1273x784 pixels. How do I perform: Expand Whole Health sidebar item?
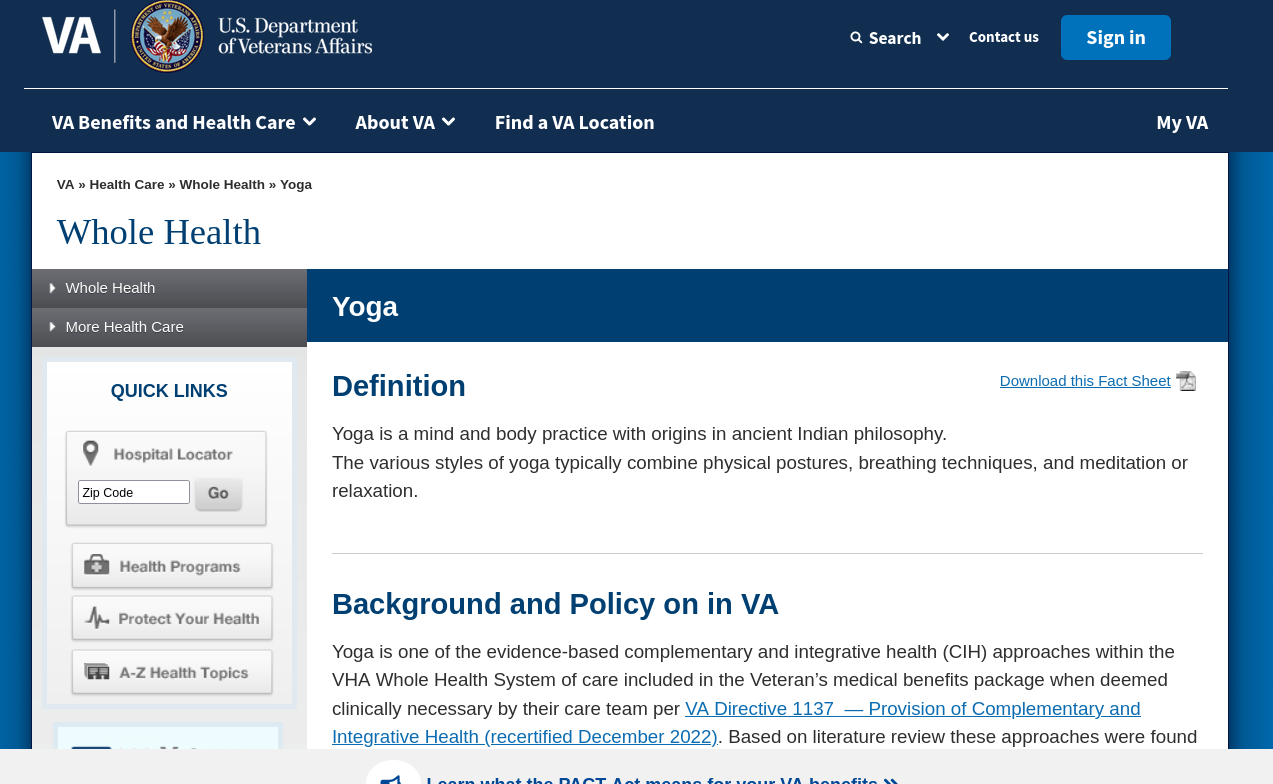click(x=110, y=288)
